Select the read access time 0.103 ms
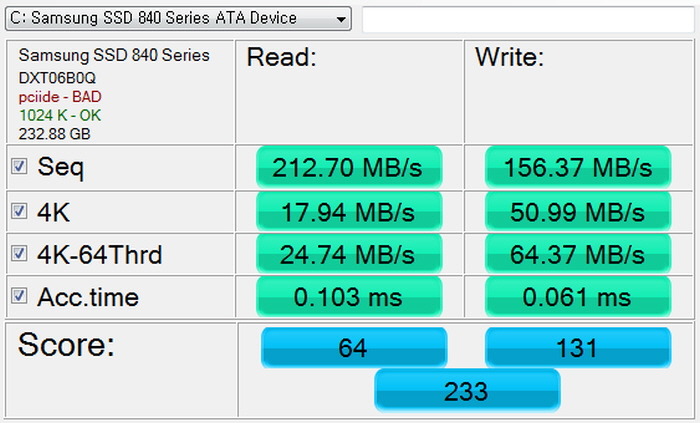The height and width of the screenshot is (423, 700). pos(349,296)
